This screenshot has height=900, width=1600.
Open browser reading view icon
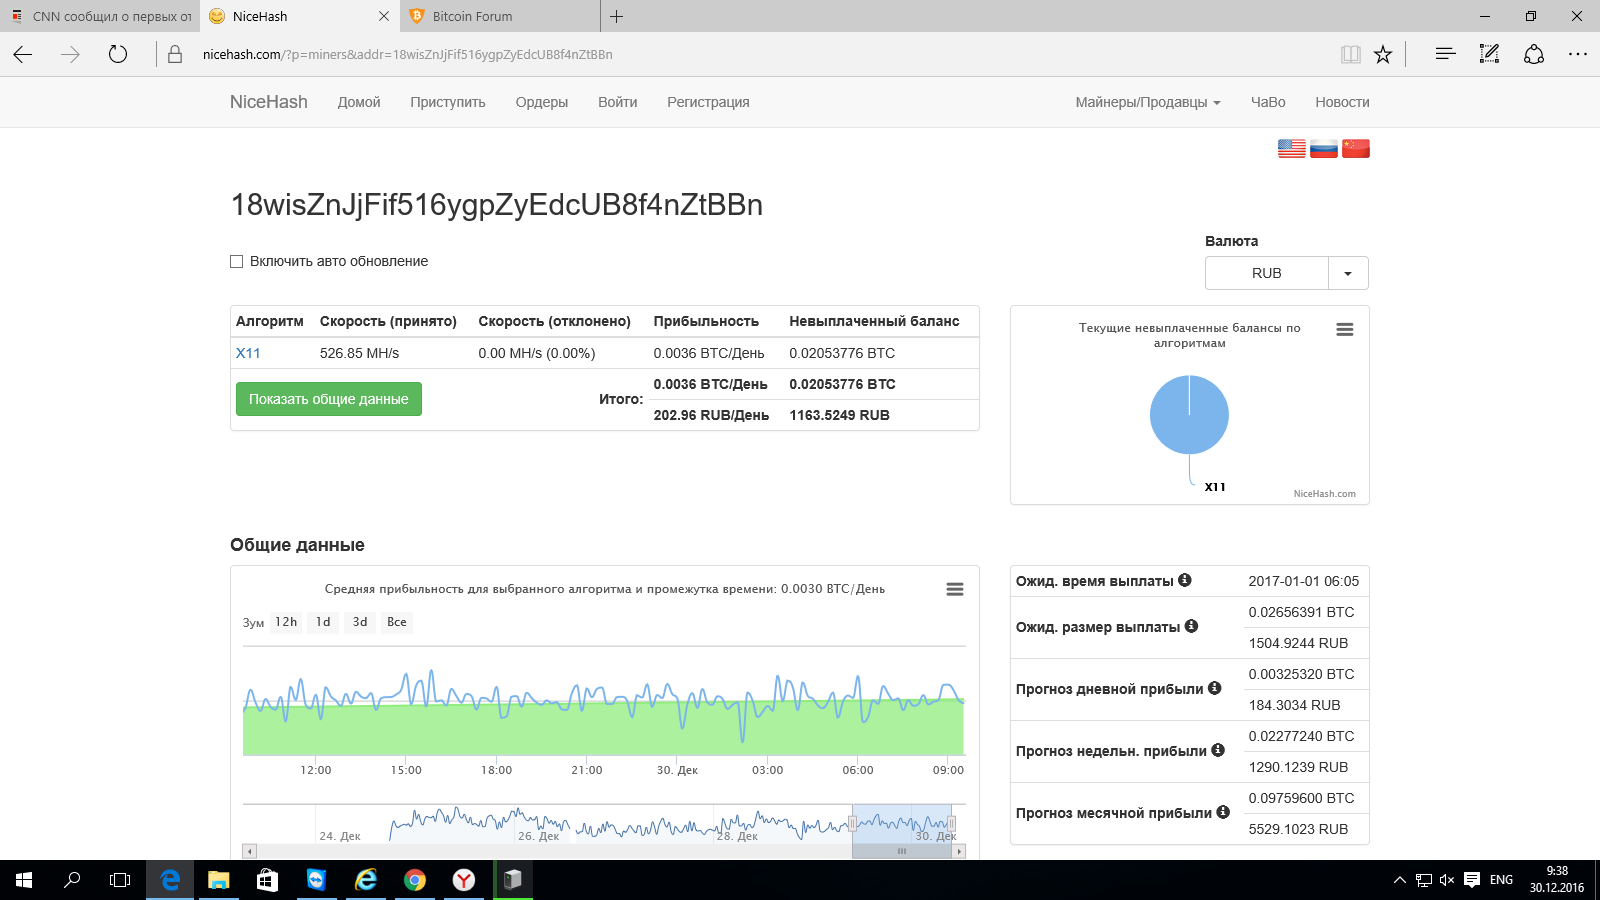[1350, 55]
